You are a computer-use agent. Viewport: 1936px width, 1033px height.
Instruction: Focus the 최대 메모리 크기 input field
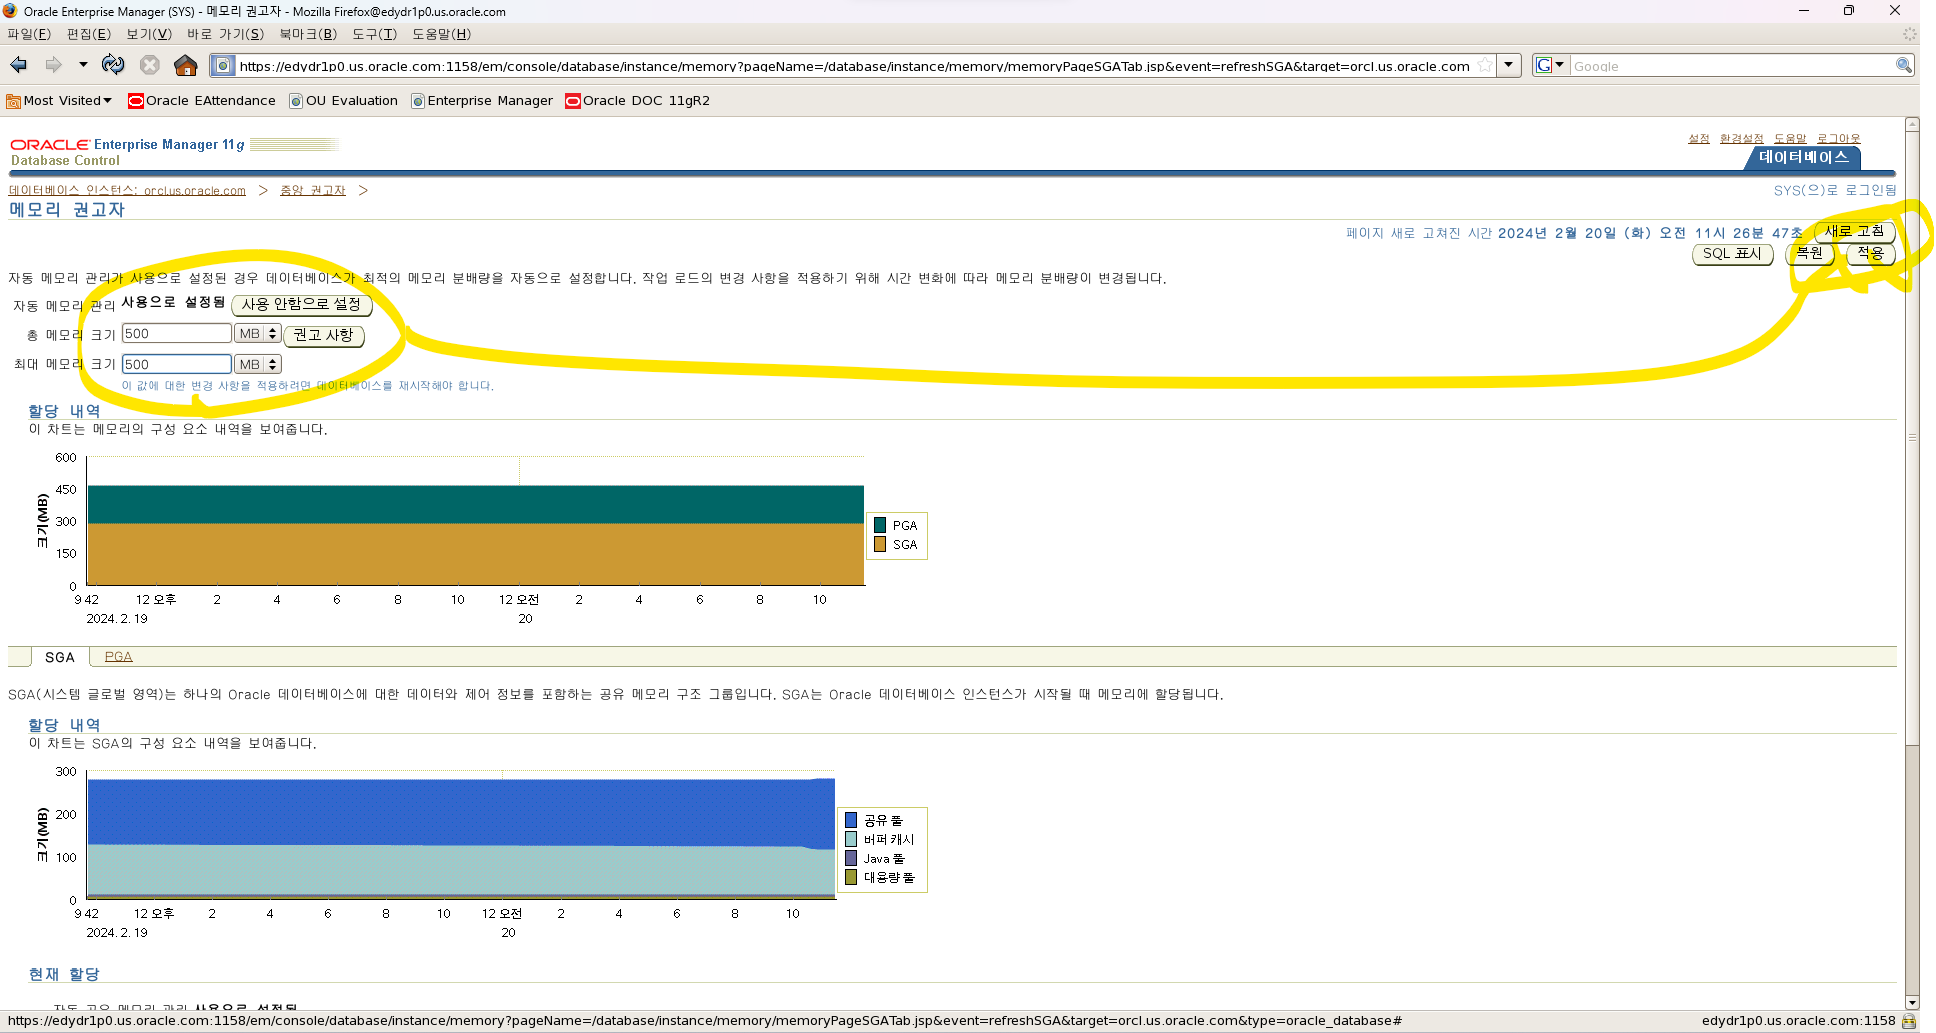click(x=176, y=365)
